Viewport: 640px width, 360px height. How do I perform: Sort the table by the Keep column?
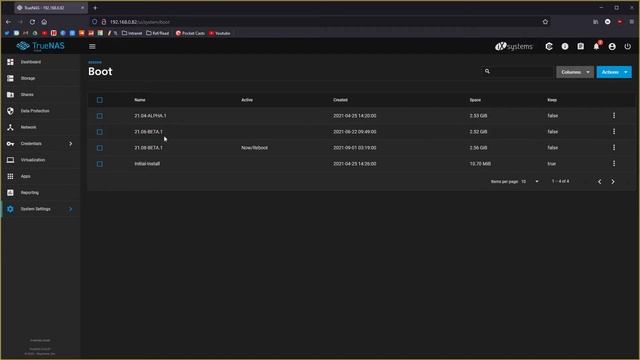click(x=552, y=100)
